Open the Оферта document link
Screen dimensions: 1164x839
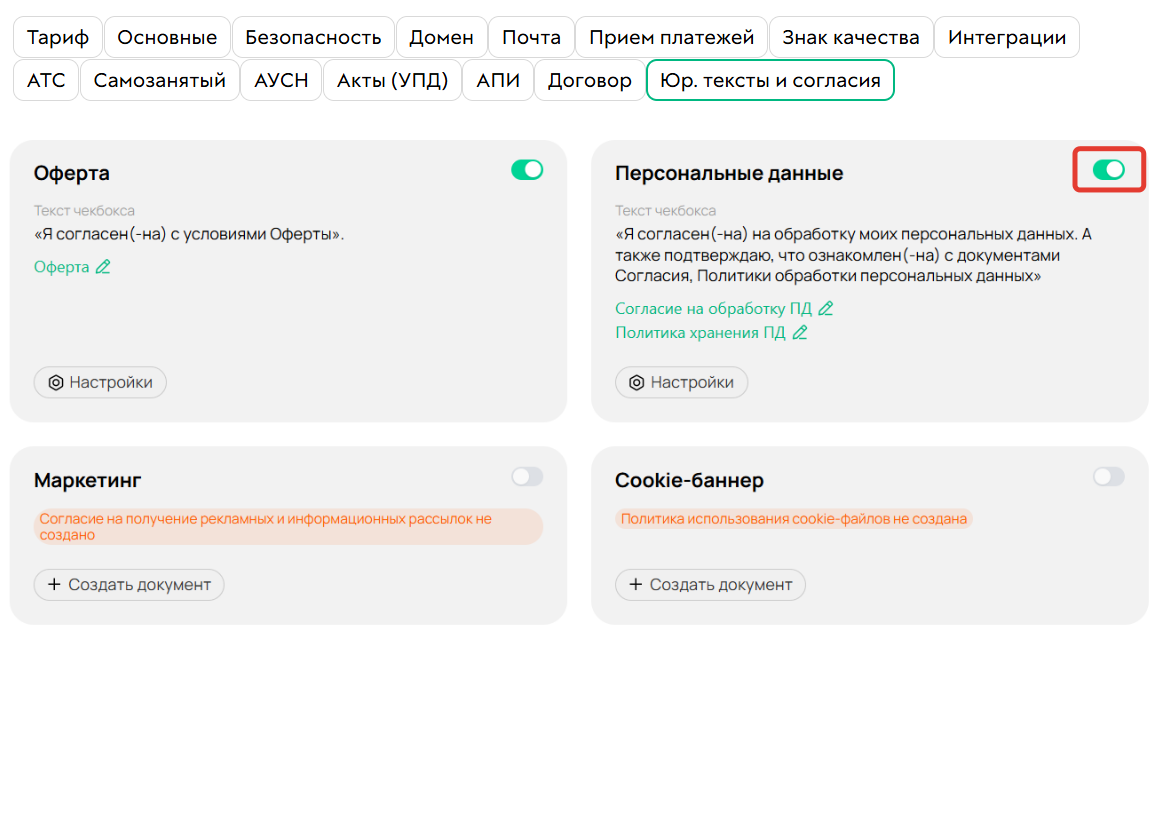62,267
